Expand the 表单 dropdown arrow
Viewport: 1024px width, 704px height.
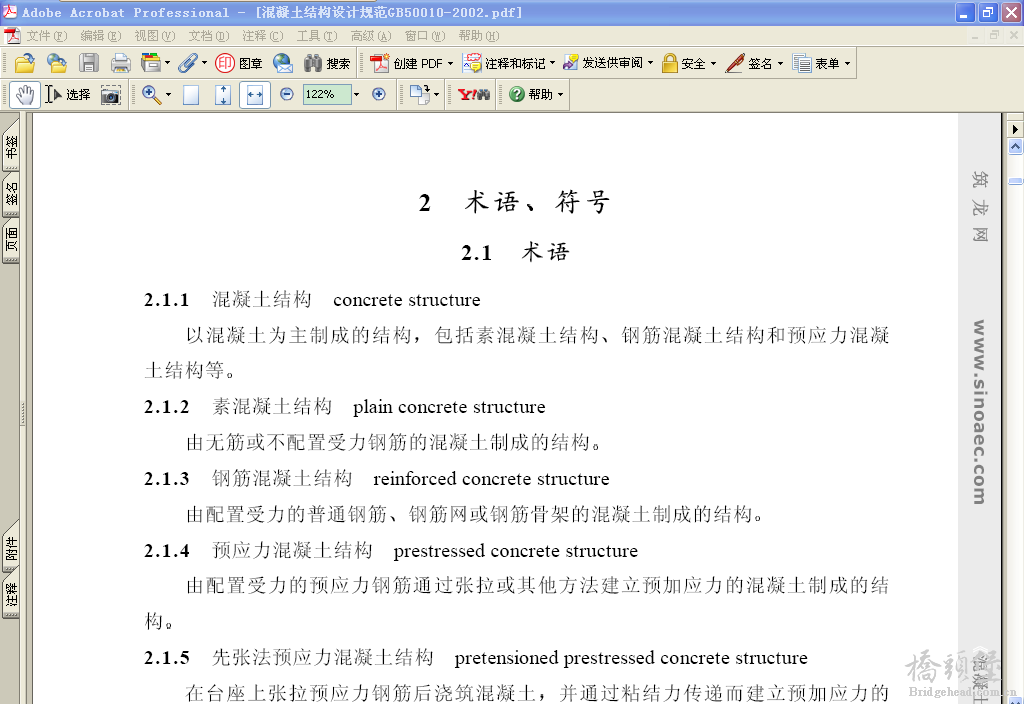(848, 63)
